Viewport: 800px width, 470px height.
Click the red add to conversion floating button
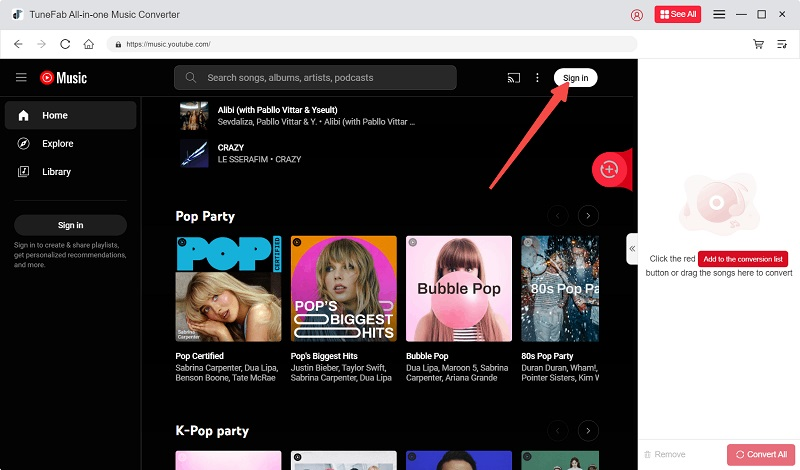tap(609, 169)
